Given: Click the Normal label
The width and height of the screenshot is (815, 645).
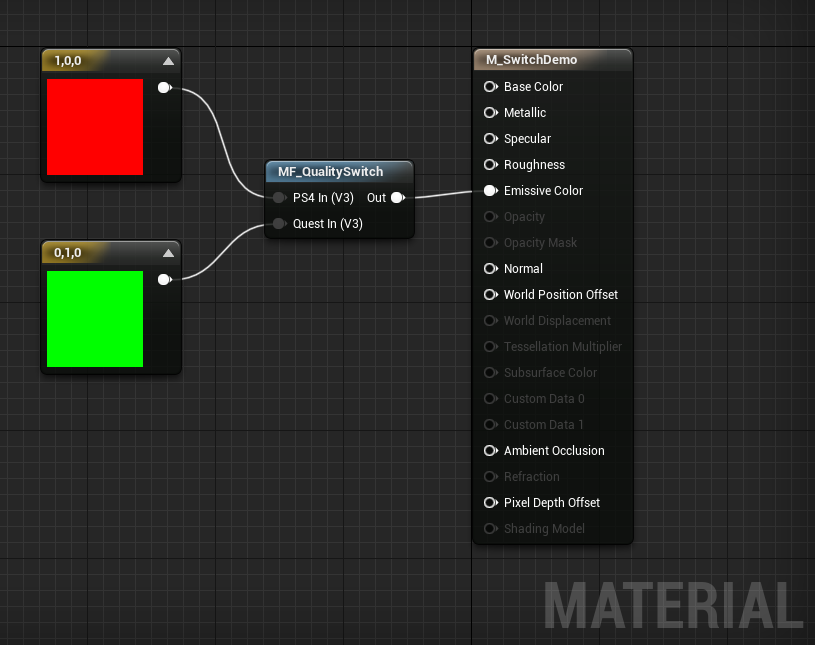Looking at the screenshot, I should [523, 269].
